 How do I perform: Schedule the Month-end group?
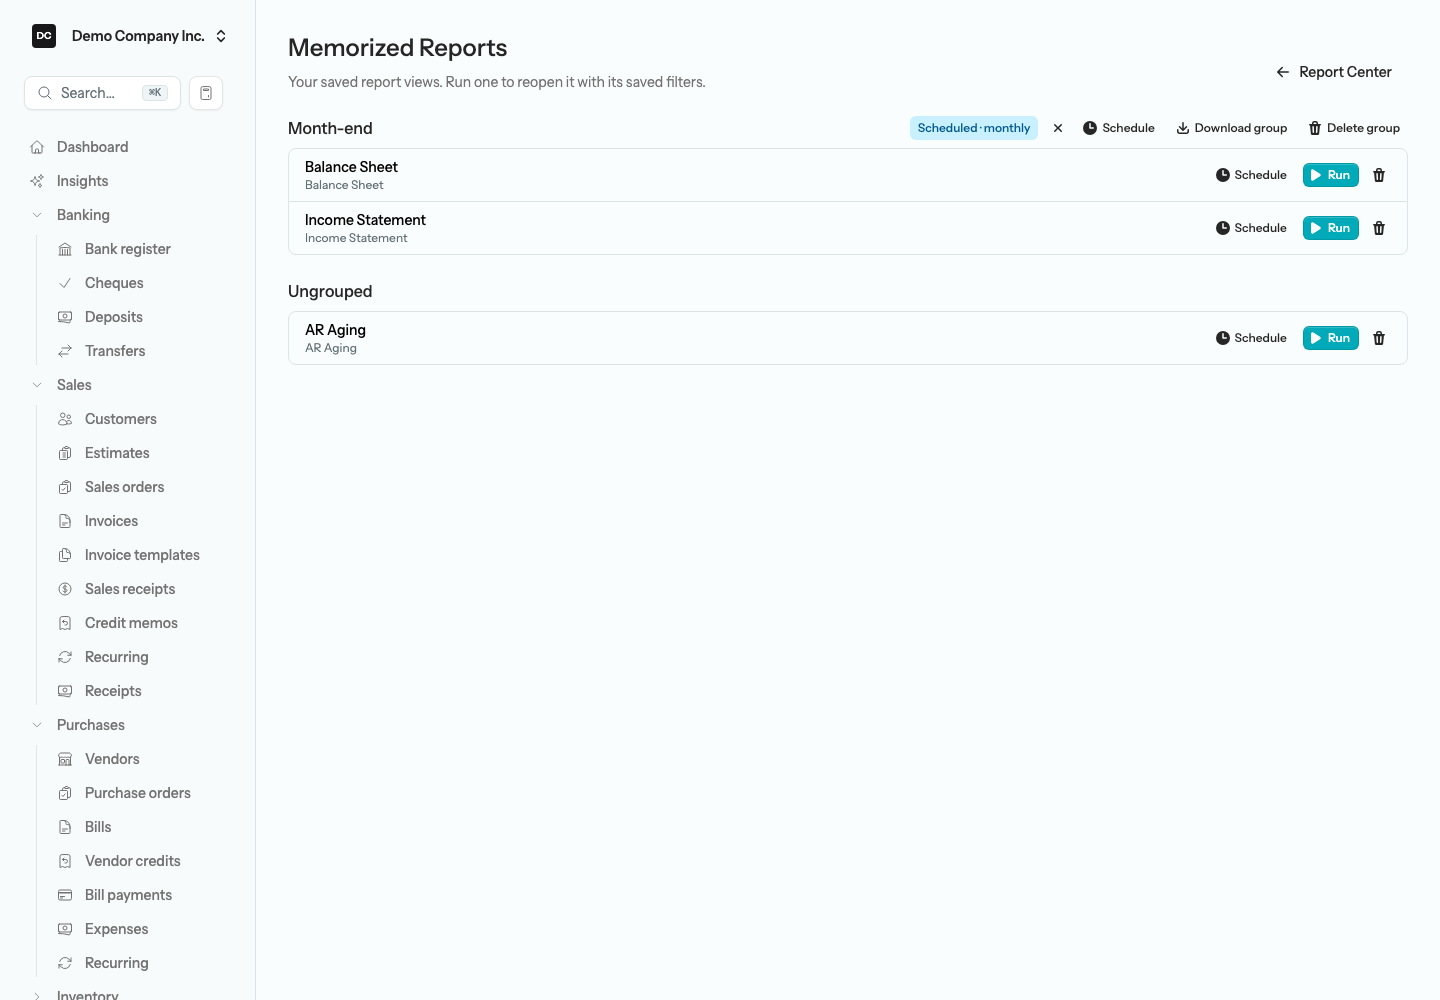(1119, 128)
